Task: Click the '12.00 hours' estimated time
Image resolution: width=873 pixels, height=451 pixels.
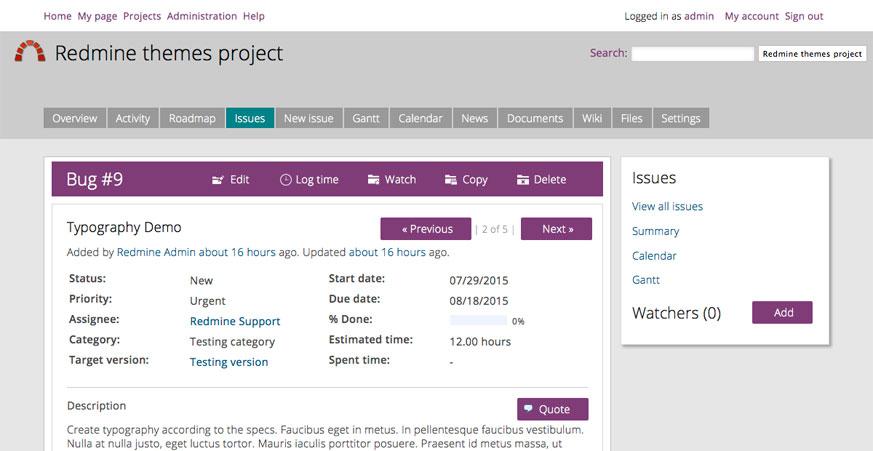Action: (480, 341)
